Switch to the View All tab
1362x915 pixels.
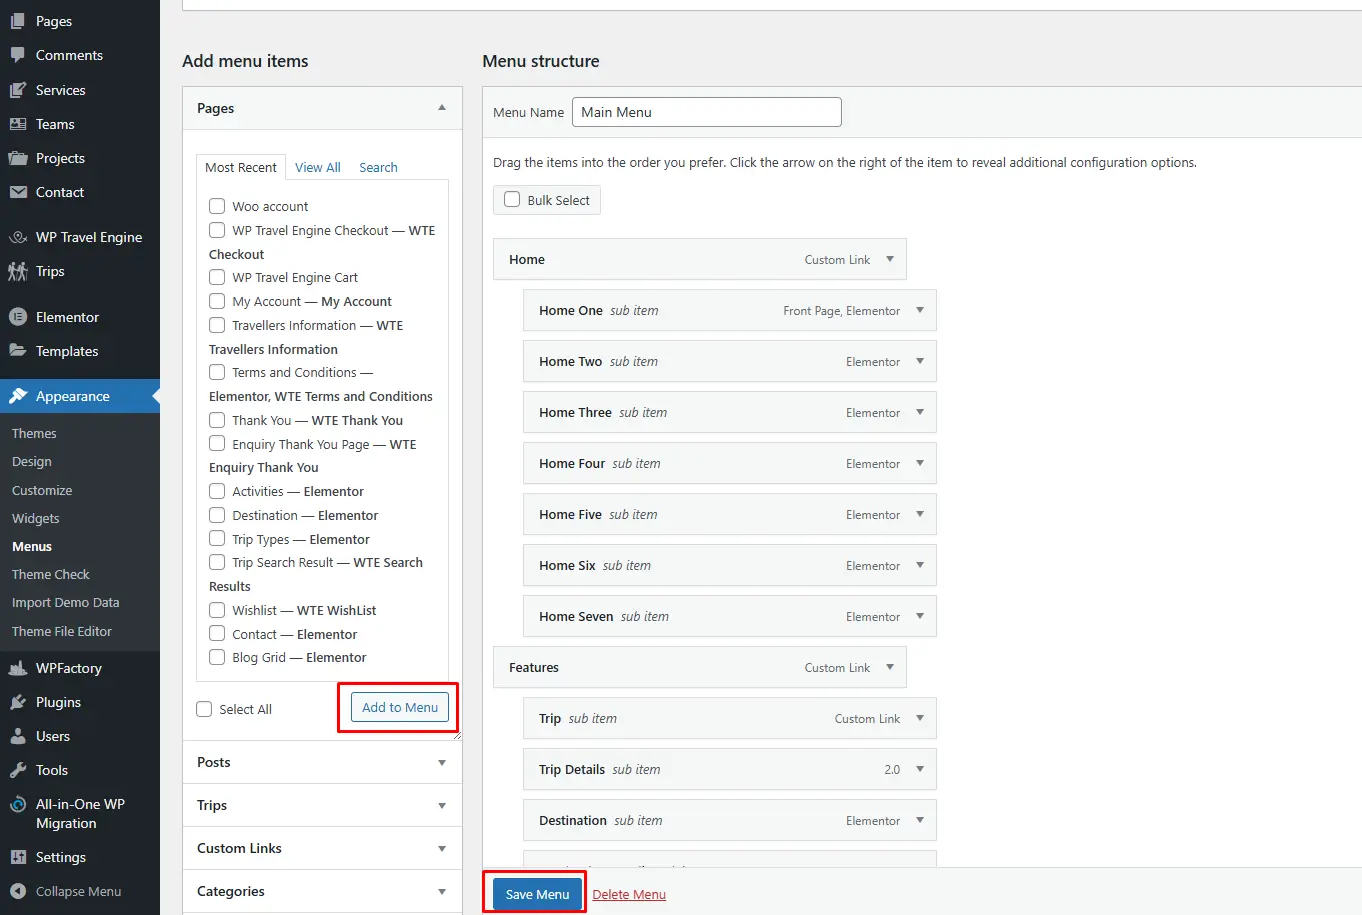pyautogui.click(x=318, y=167)
